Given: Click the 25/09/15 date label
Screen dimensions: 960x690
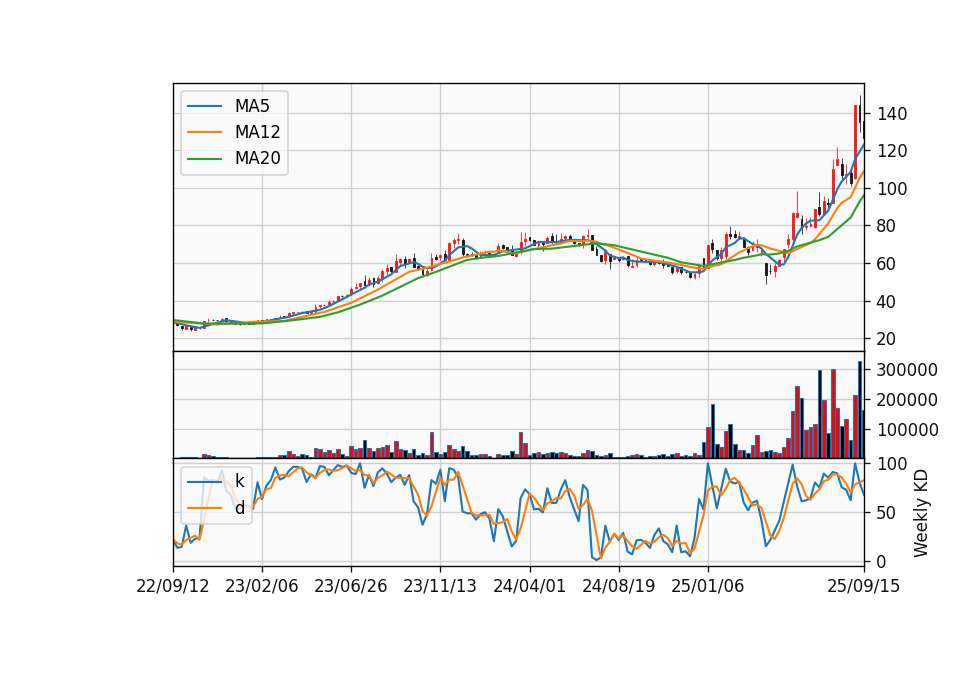Looking at the screenshot, I should pyautogui.click(x=863, y=586).
